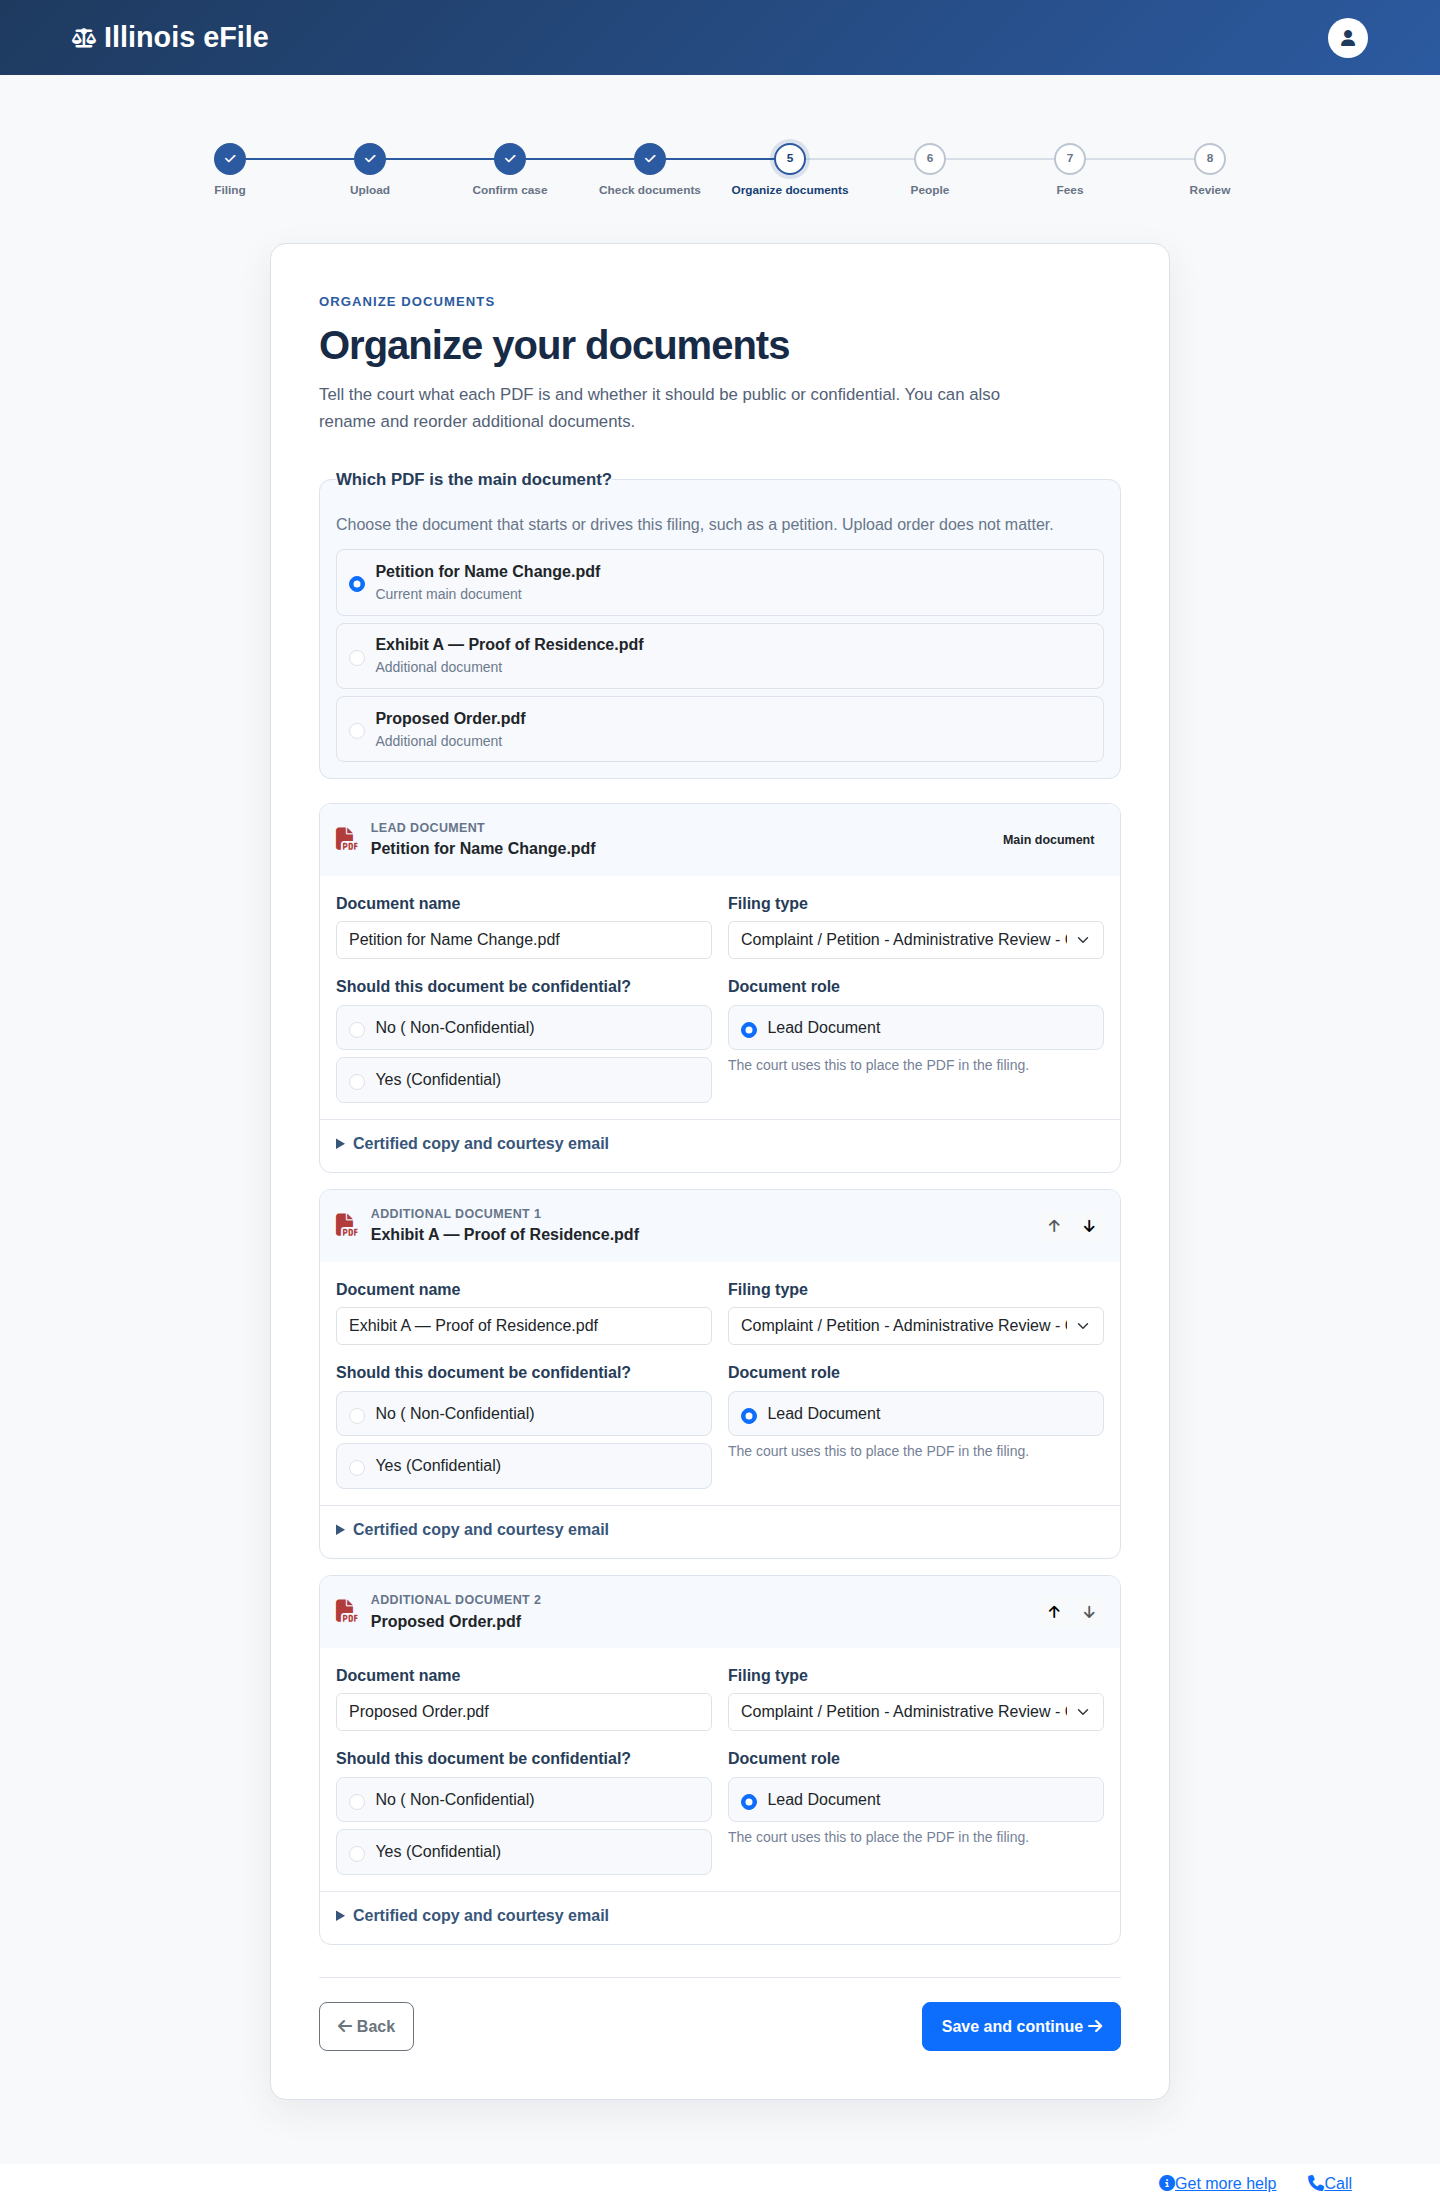Viewport: 1440px width, 2204px height.
Task: Open Filing type dropdown for Petition for Name Change
Action: 916,940
